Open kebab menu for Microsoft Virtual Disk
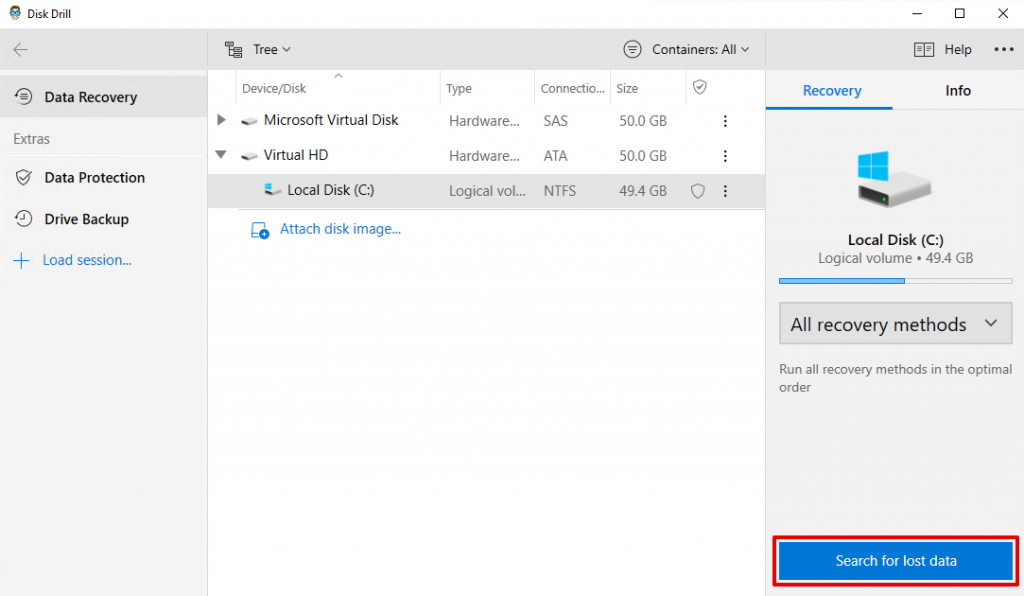1024x596 pixels. [725, 121]
